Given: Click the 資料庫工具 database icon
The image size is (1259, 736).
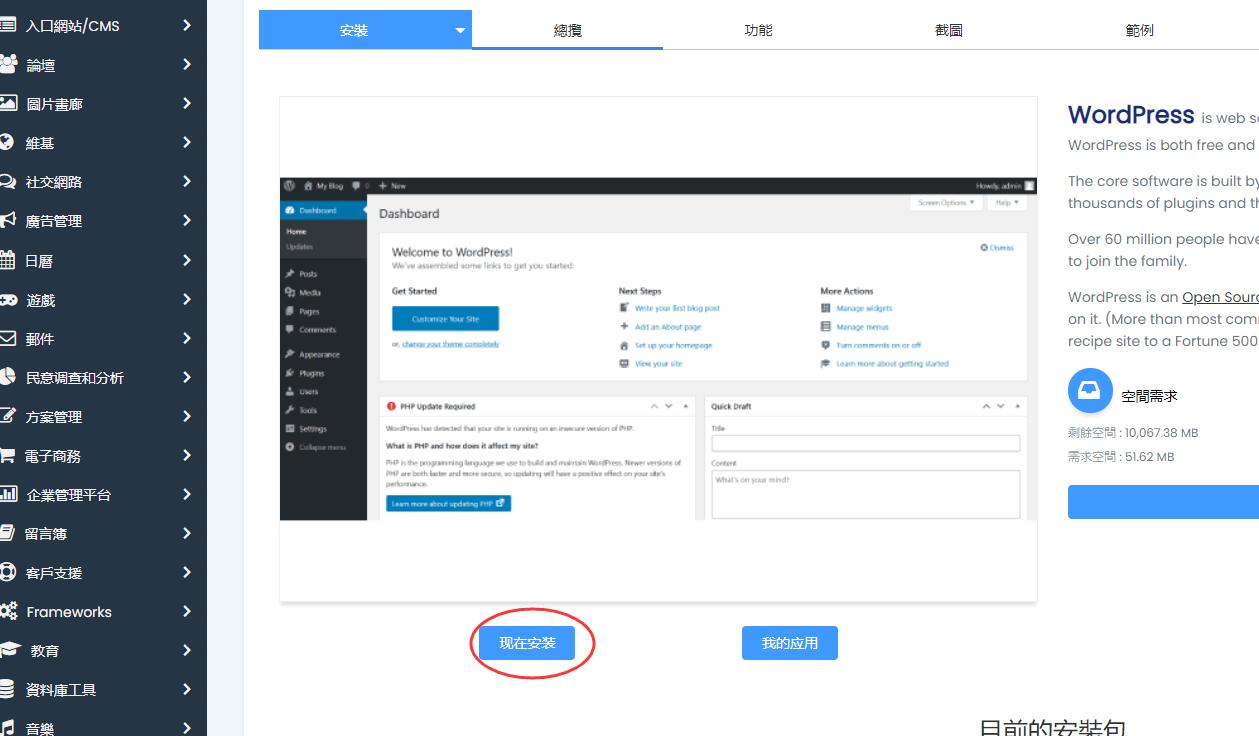Looking at the screenshot, I should coord(7,689).
